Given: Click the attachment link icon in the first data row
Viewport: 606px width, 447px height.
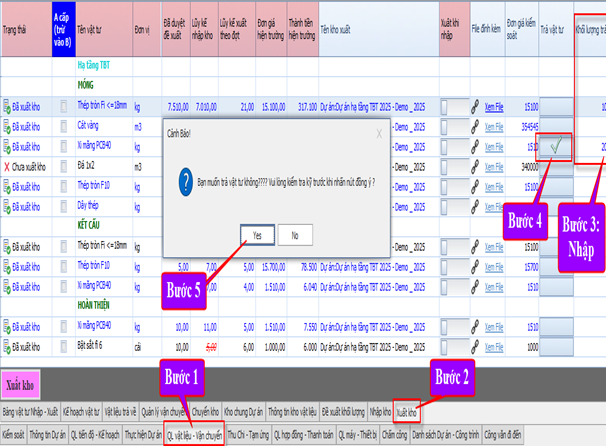Looking at the screenshot, I should coord(476,106).
